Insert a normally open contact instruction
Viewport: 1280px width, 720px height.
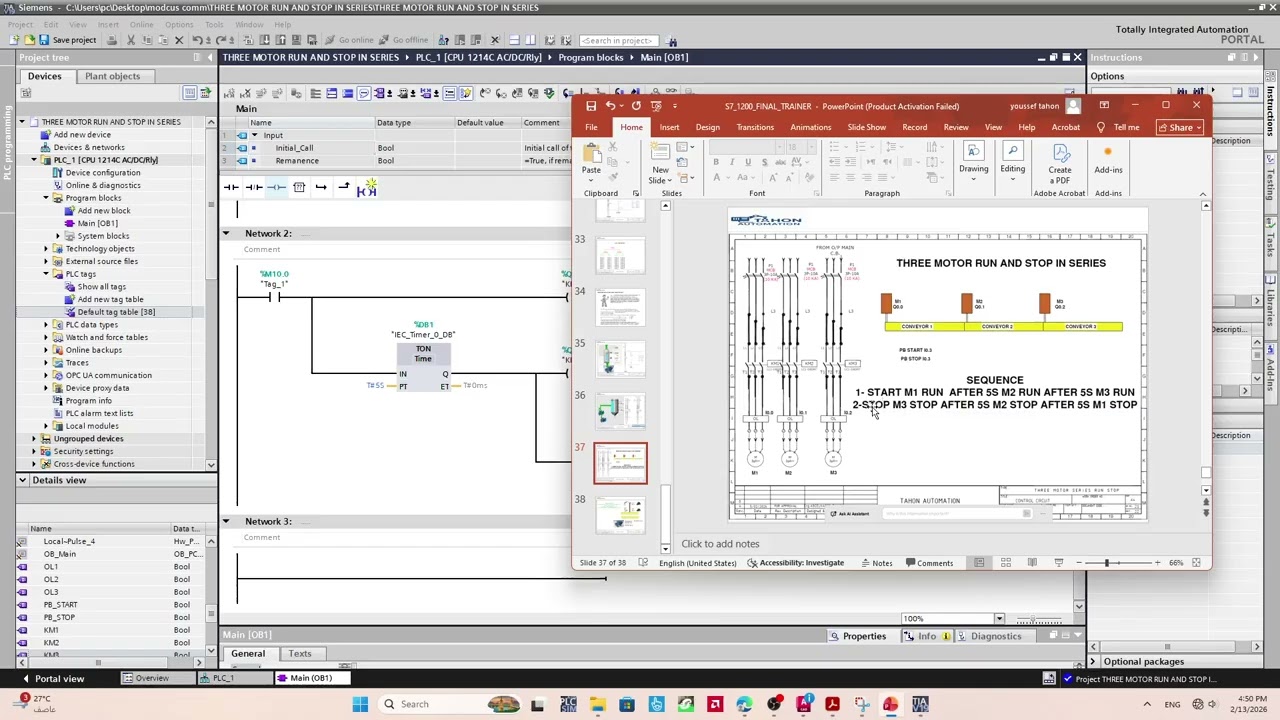pyautogui.click(x=231, y=187)
